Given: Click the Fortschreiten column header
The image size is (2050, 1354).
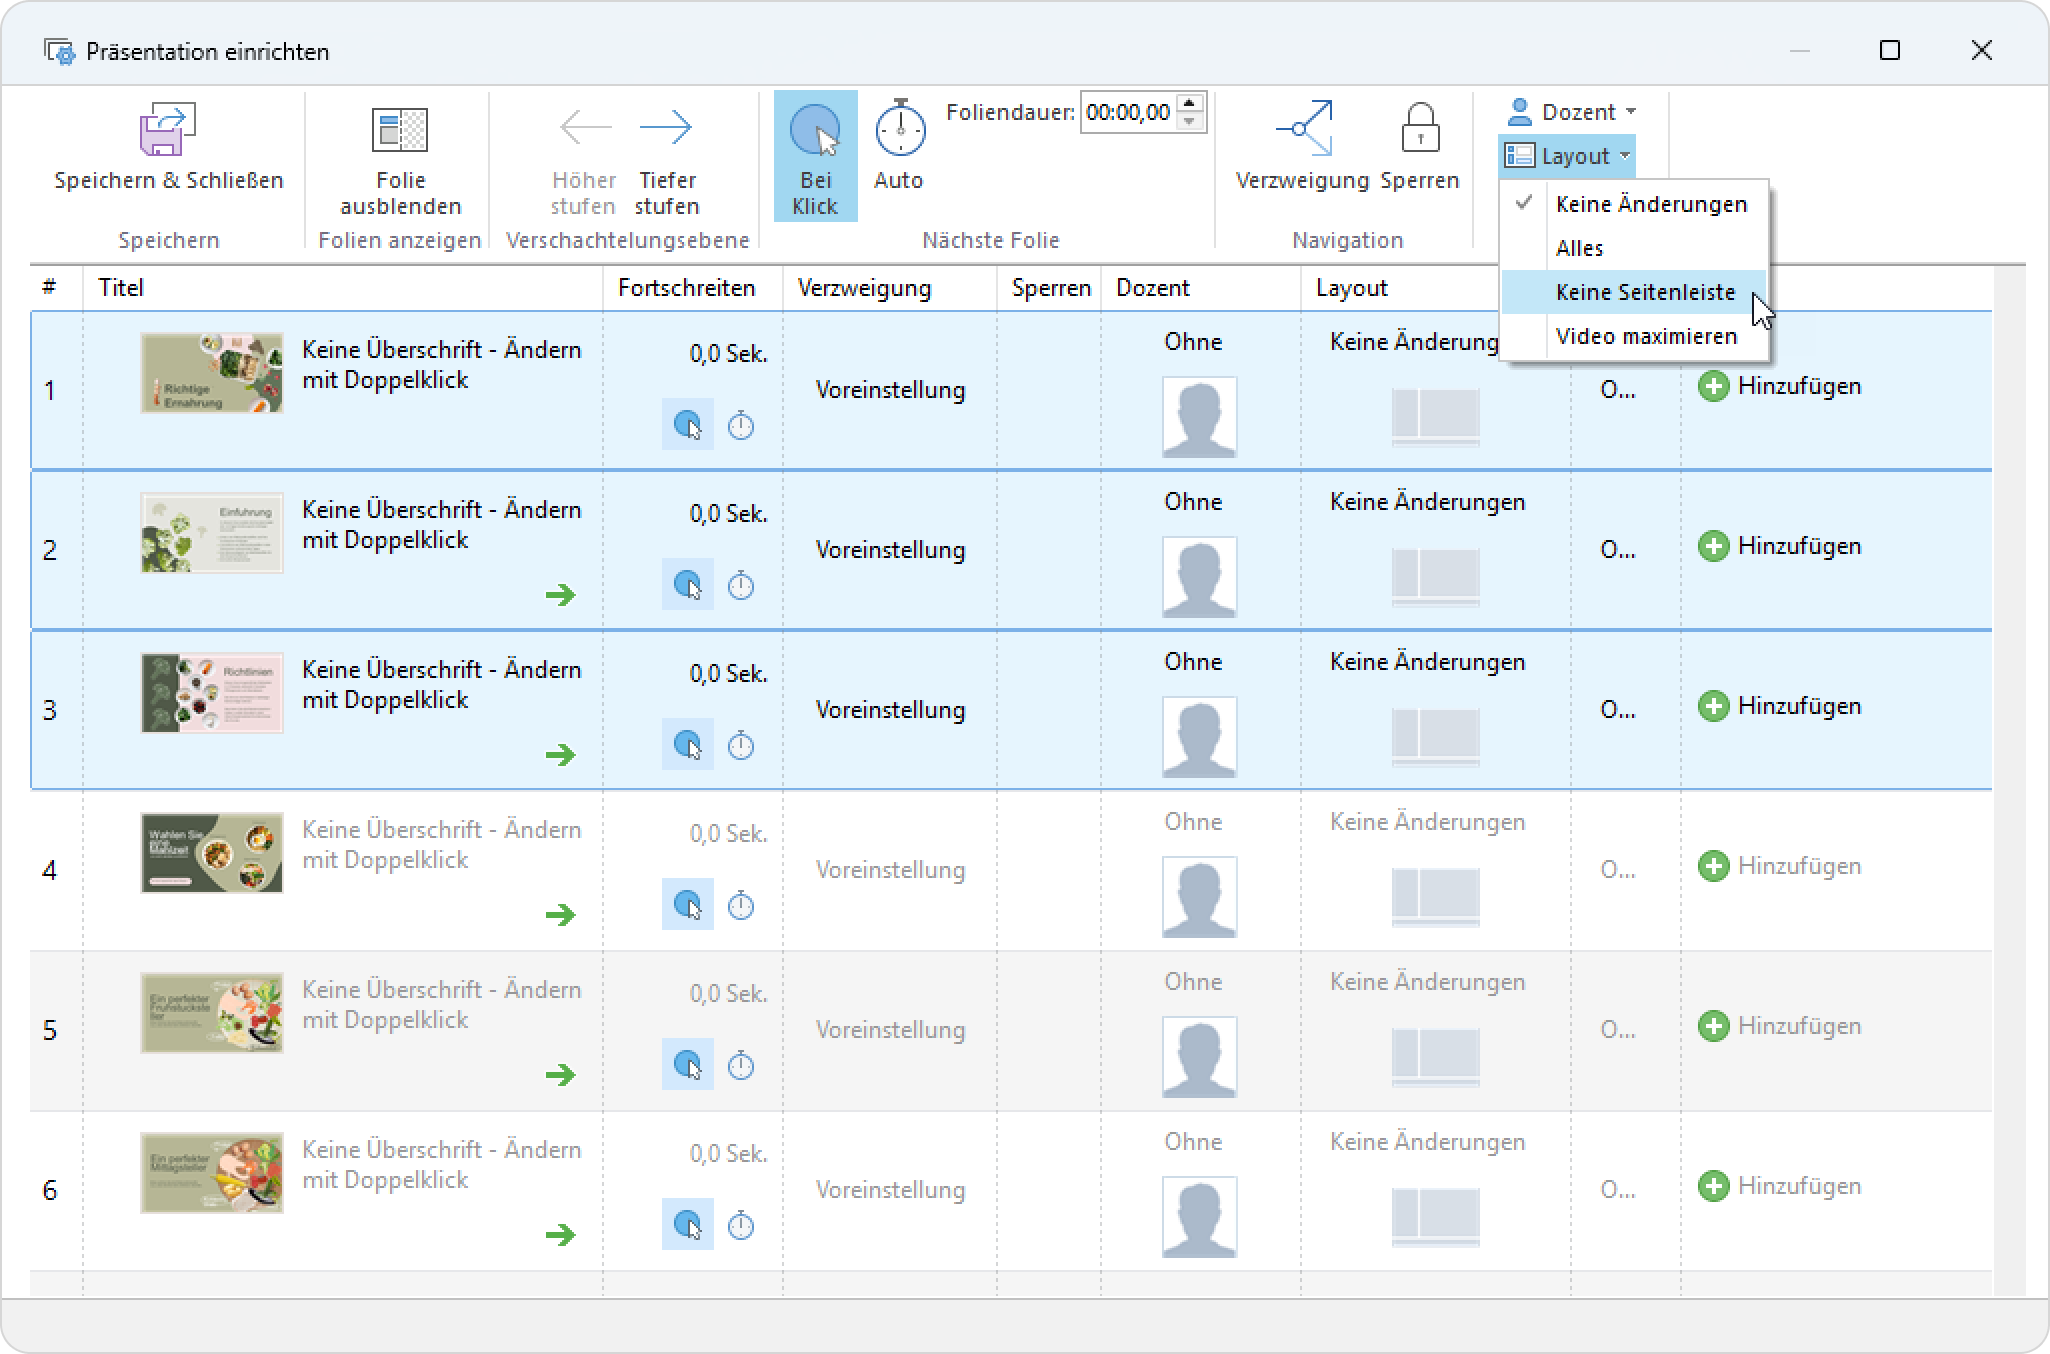Looking at the screenshot, I should click(x=693, y=288).
